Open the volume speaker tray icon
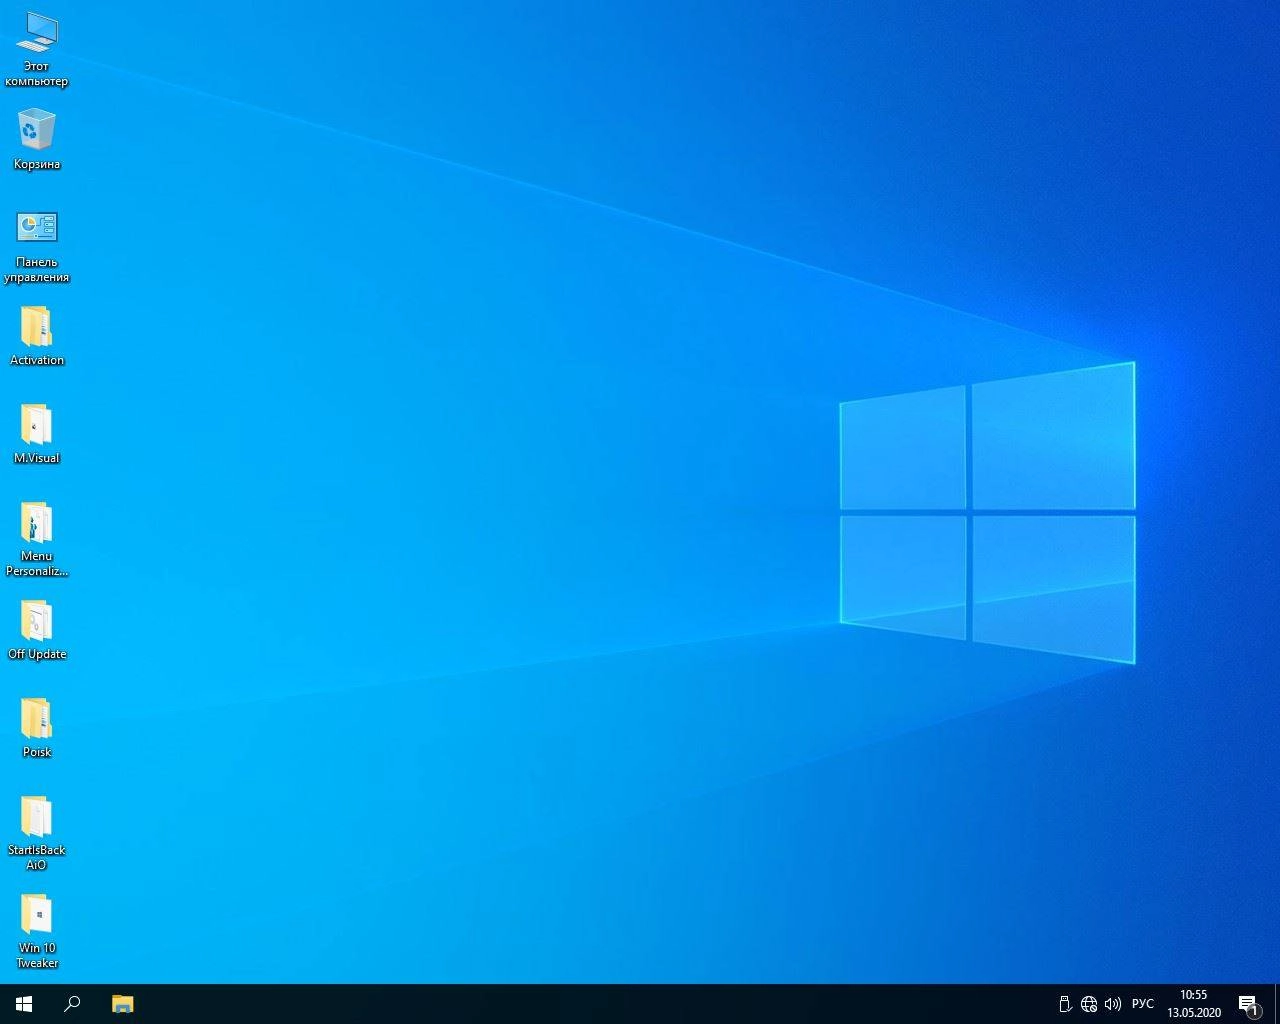The image size is (1280, 1024). (x=1112, y=1004)
